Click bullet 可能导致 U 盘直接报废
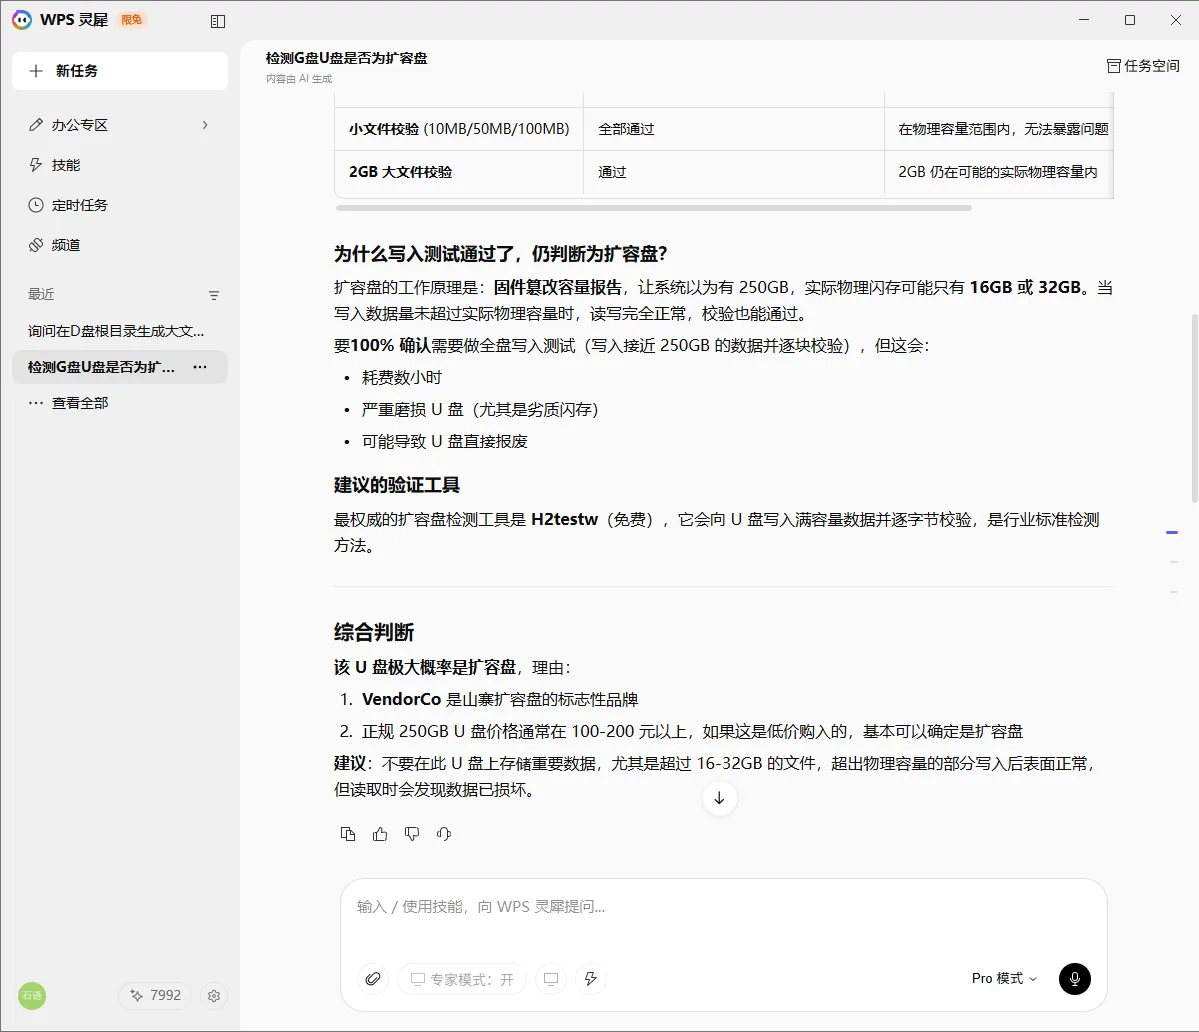The height and width of the screenshot is (1032, 1199). pos(444,442)
